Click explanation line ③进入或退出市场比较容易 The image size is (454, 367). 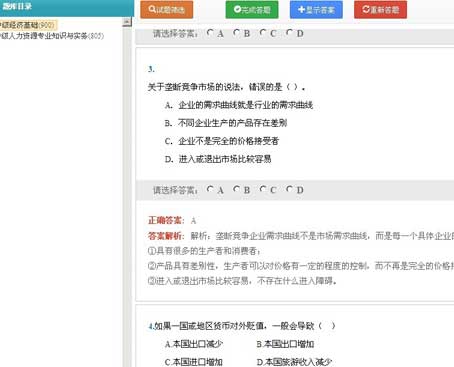click(x=242, y=281)
